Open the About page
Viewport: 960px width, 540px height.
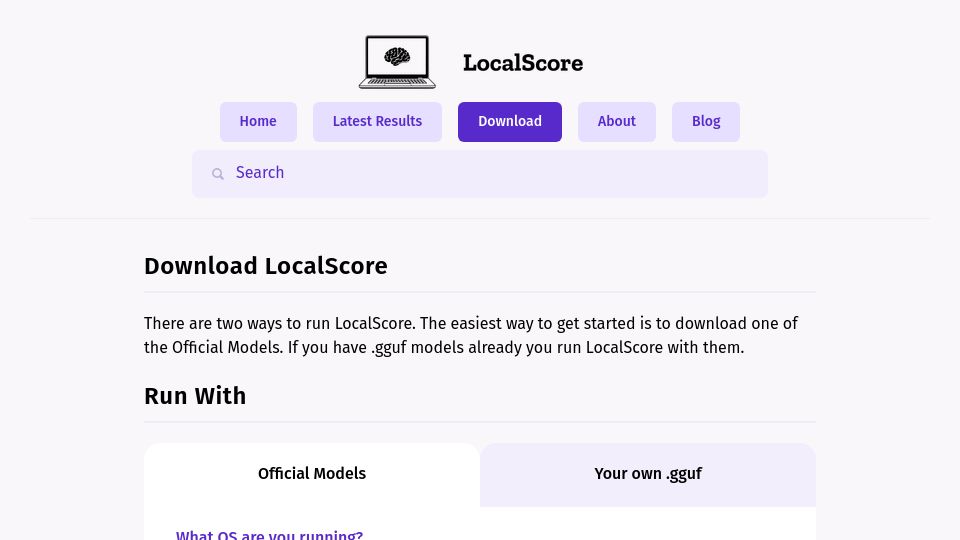click(x=617, y=122)
